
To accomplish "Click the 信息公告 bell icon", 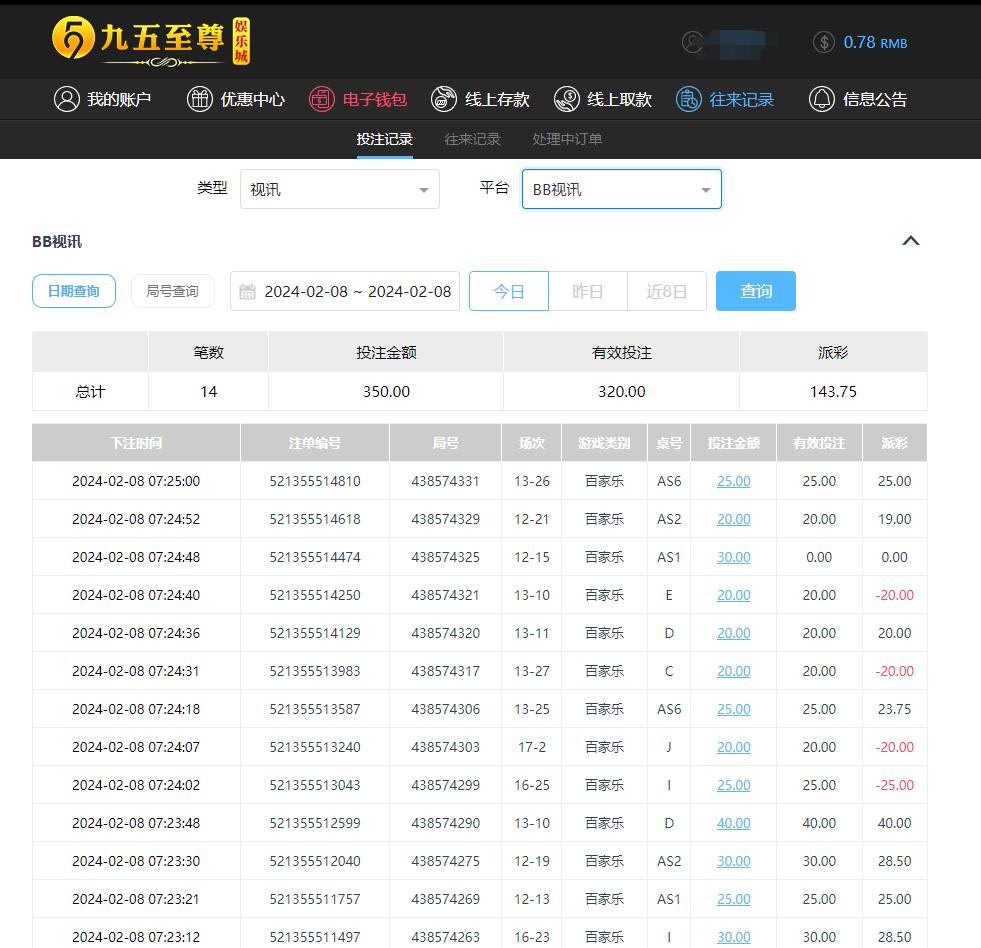I will (x=821, y=99).
